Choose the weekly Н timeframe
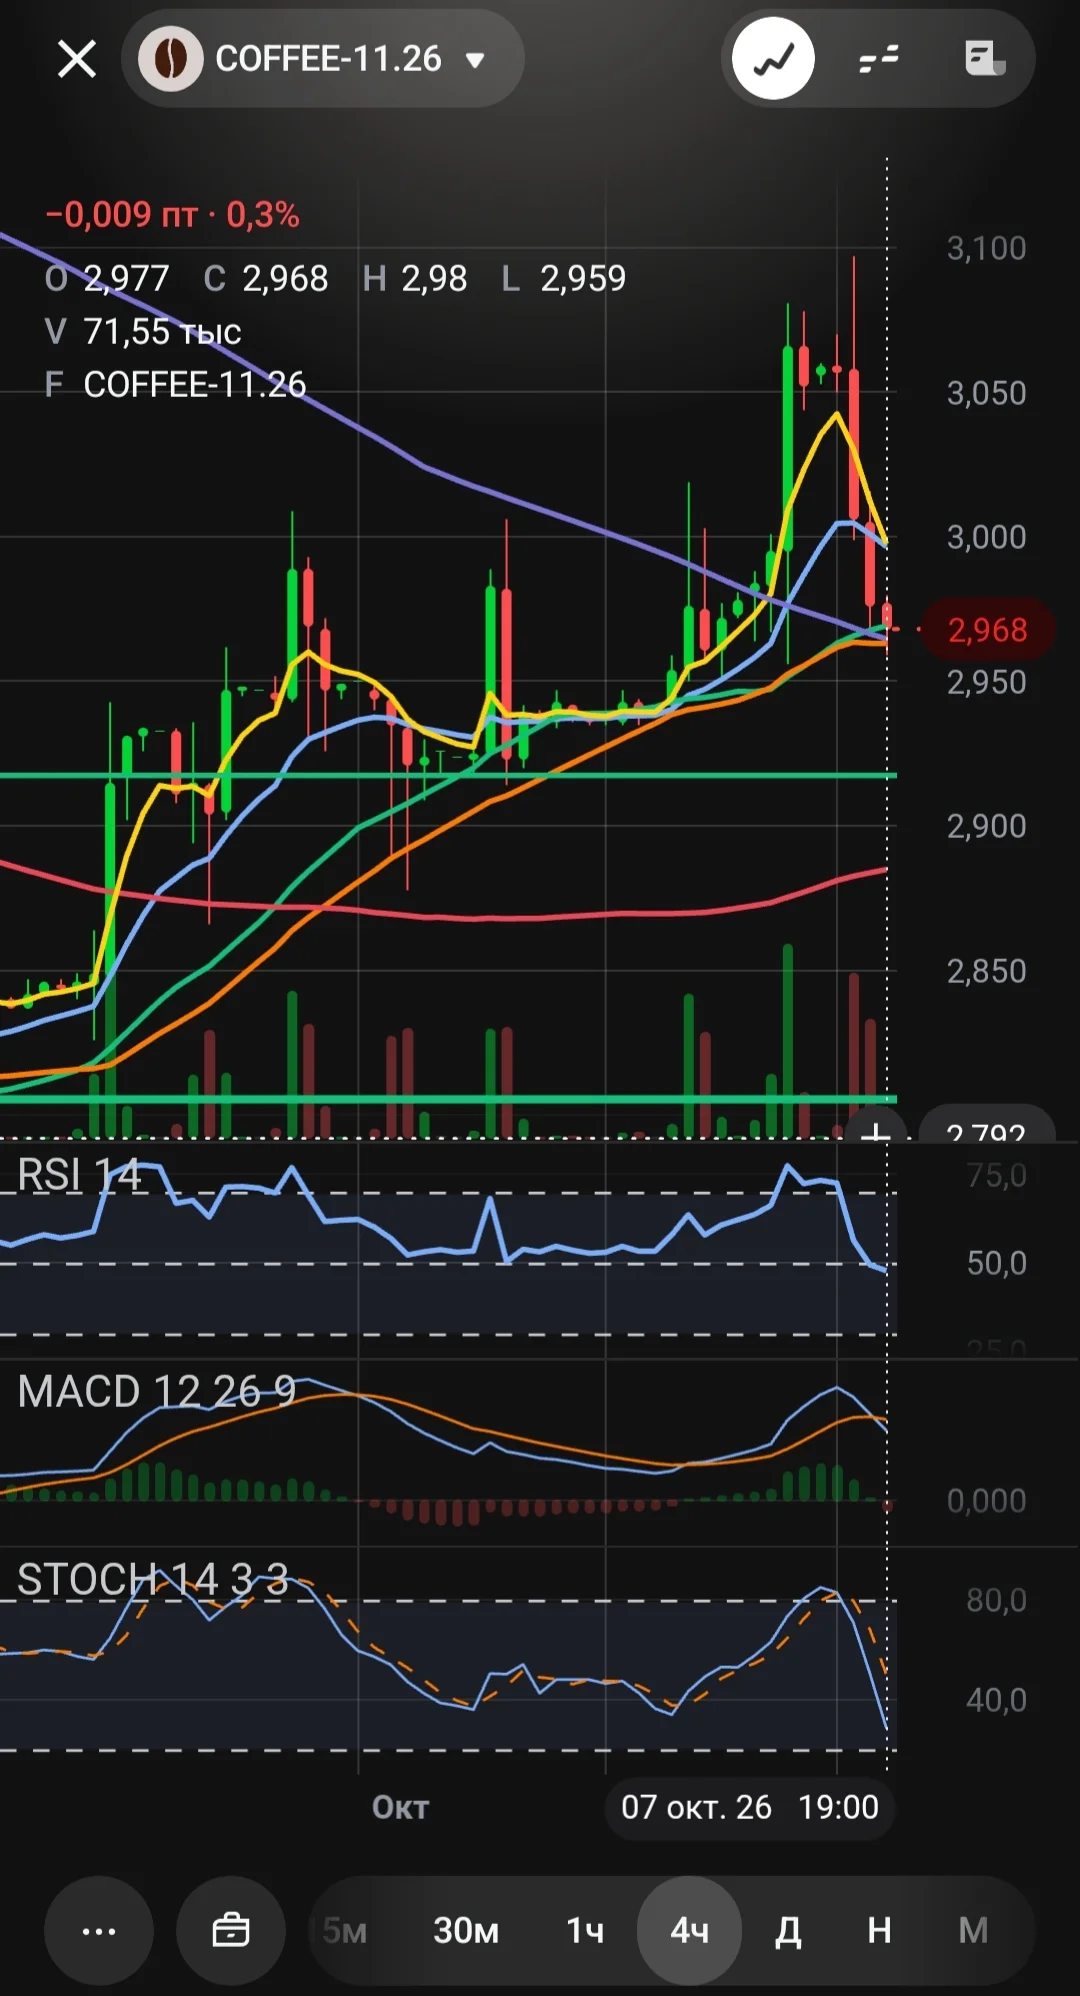 pyautogui.click(x=880, y=1931)
